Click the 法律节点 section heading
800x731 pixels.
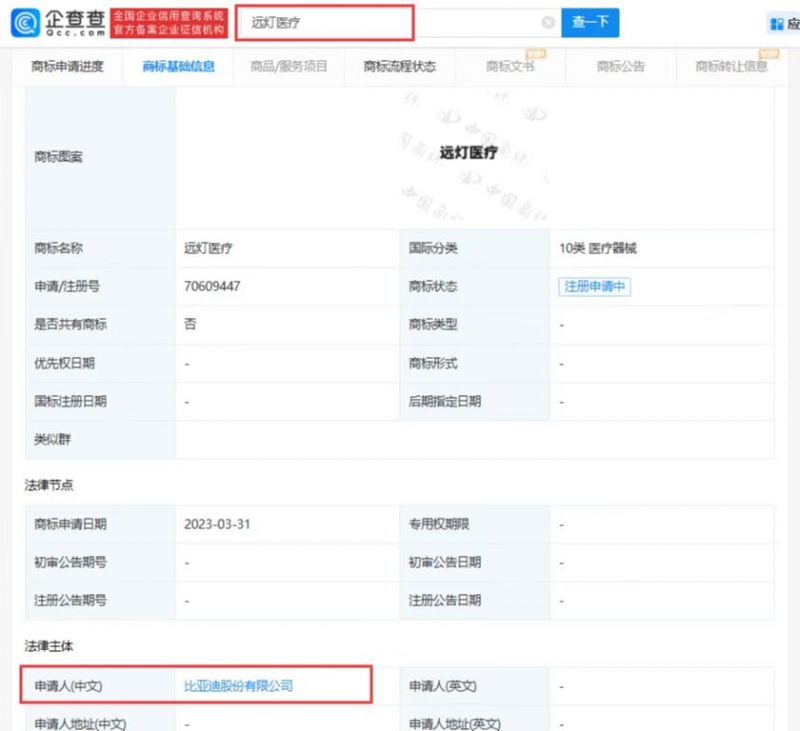(x=48, y=485)
